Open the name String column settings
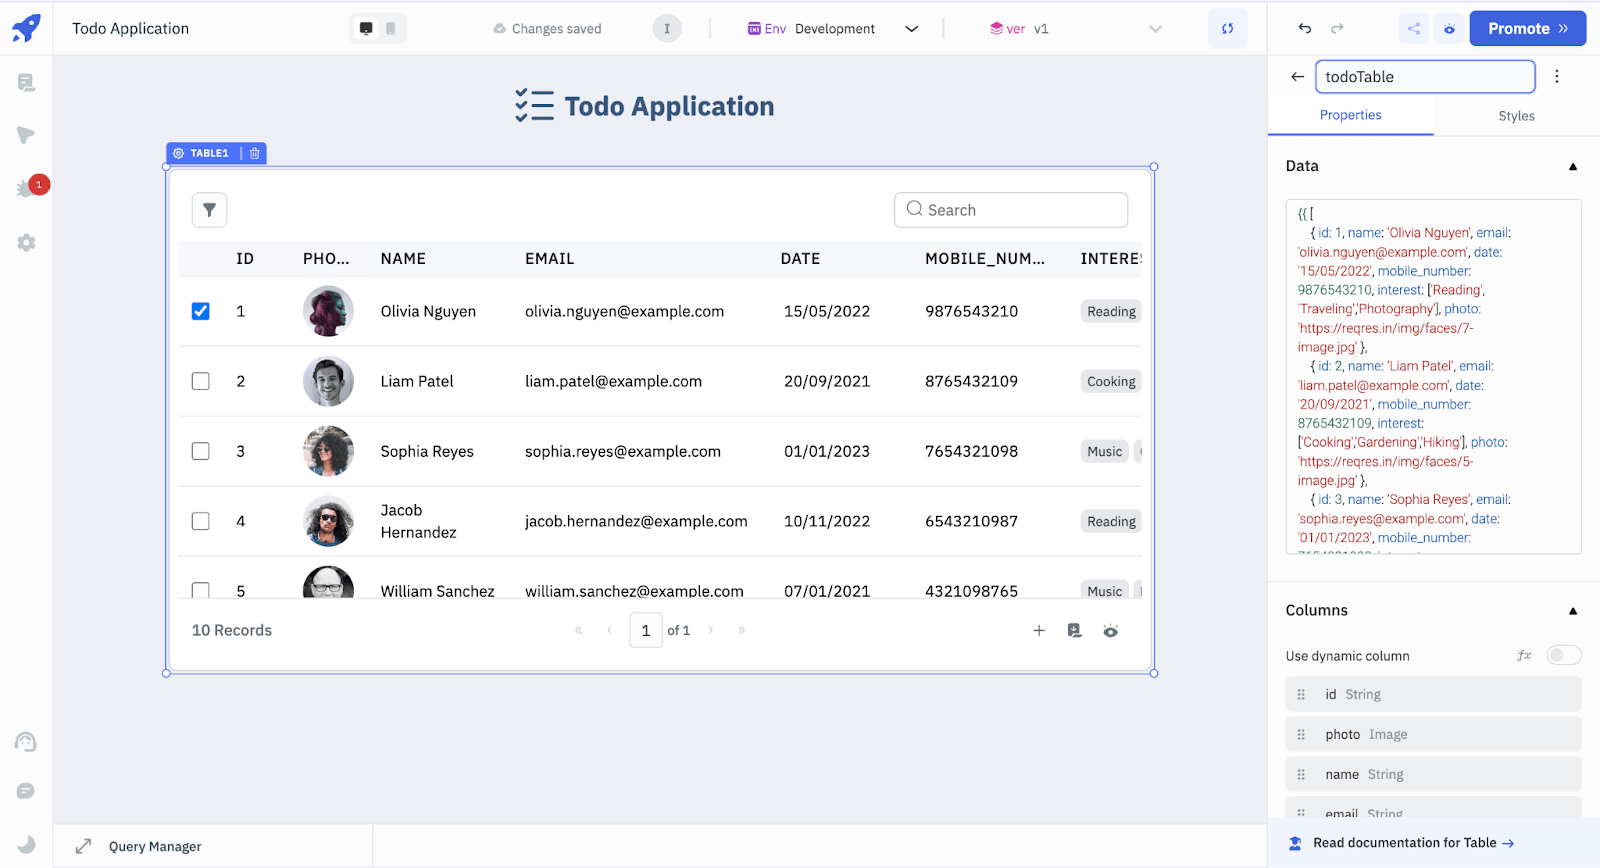This screenshot has width=1600, height=868. coord(1433,774)
